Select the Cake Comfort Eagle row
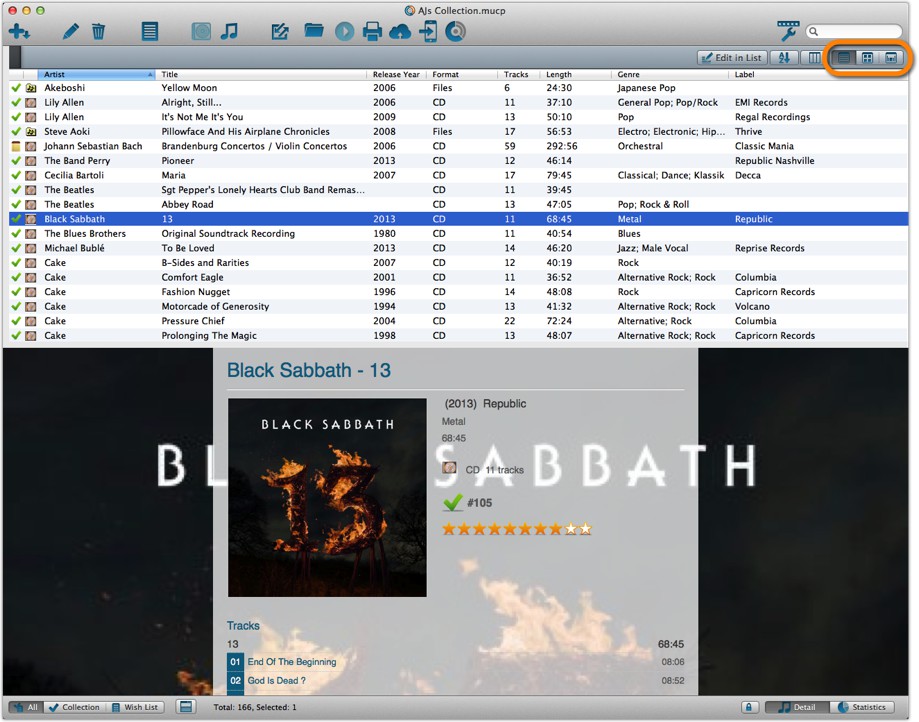Viewport: 919px width, 722px height. [459, 277]
